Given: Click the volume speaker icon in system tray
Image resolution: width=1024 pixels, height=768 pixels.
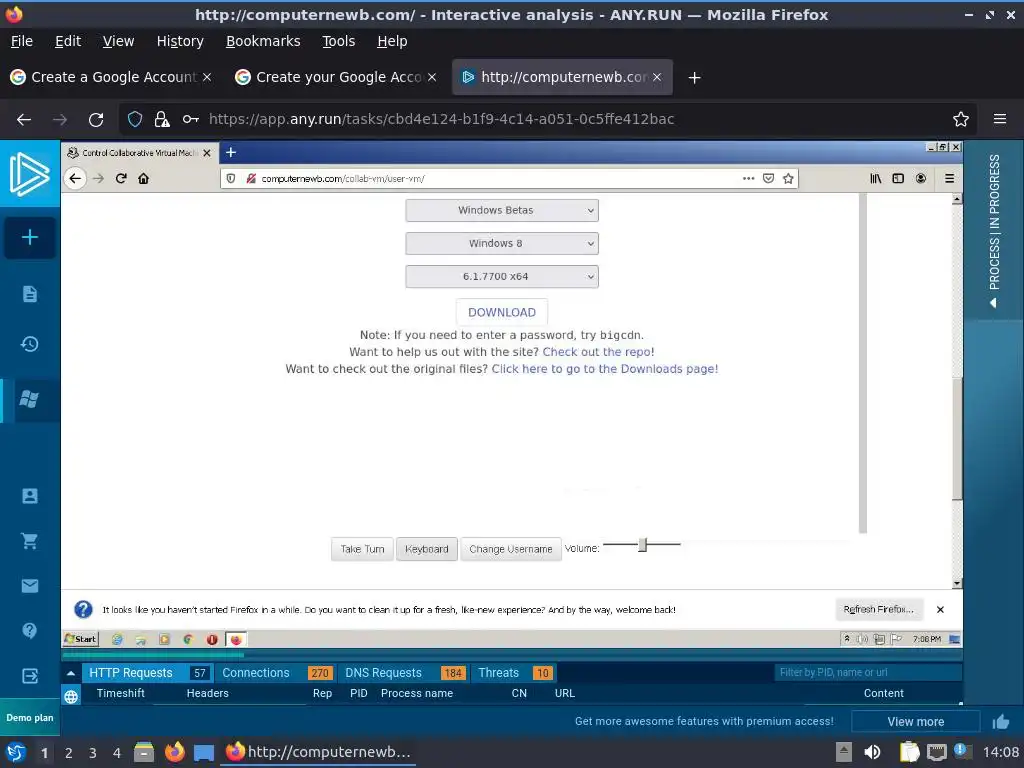Looking at the screenshot, I should [872, 752].
